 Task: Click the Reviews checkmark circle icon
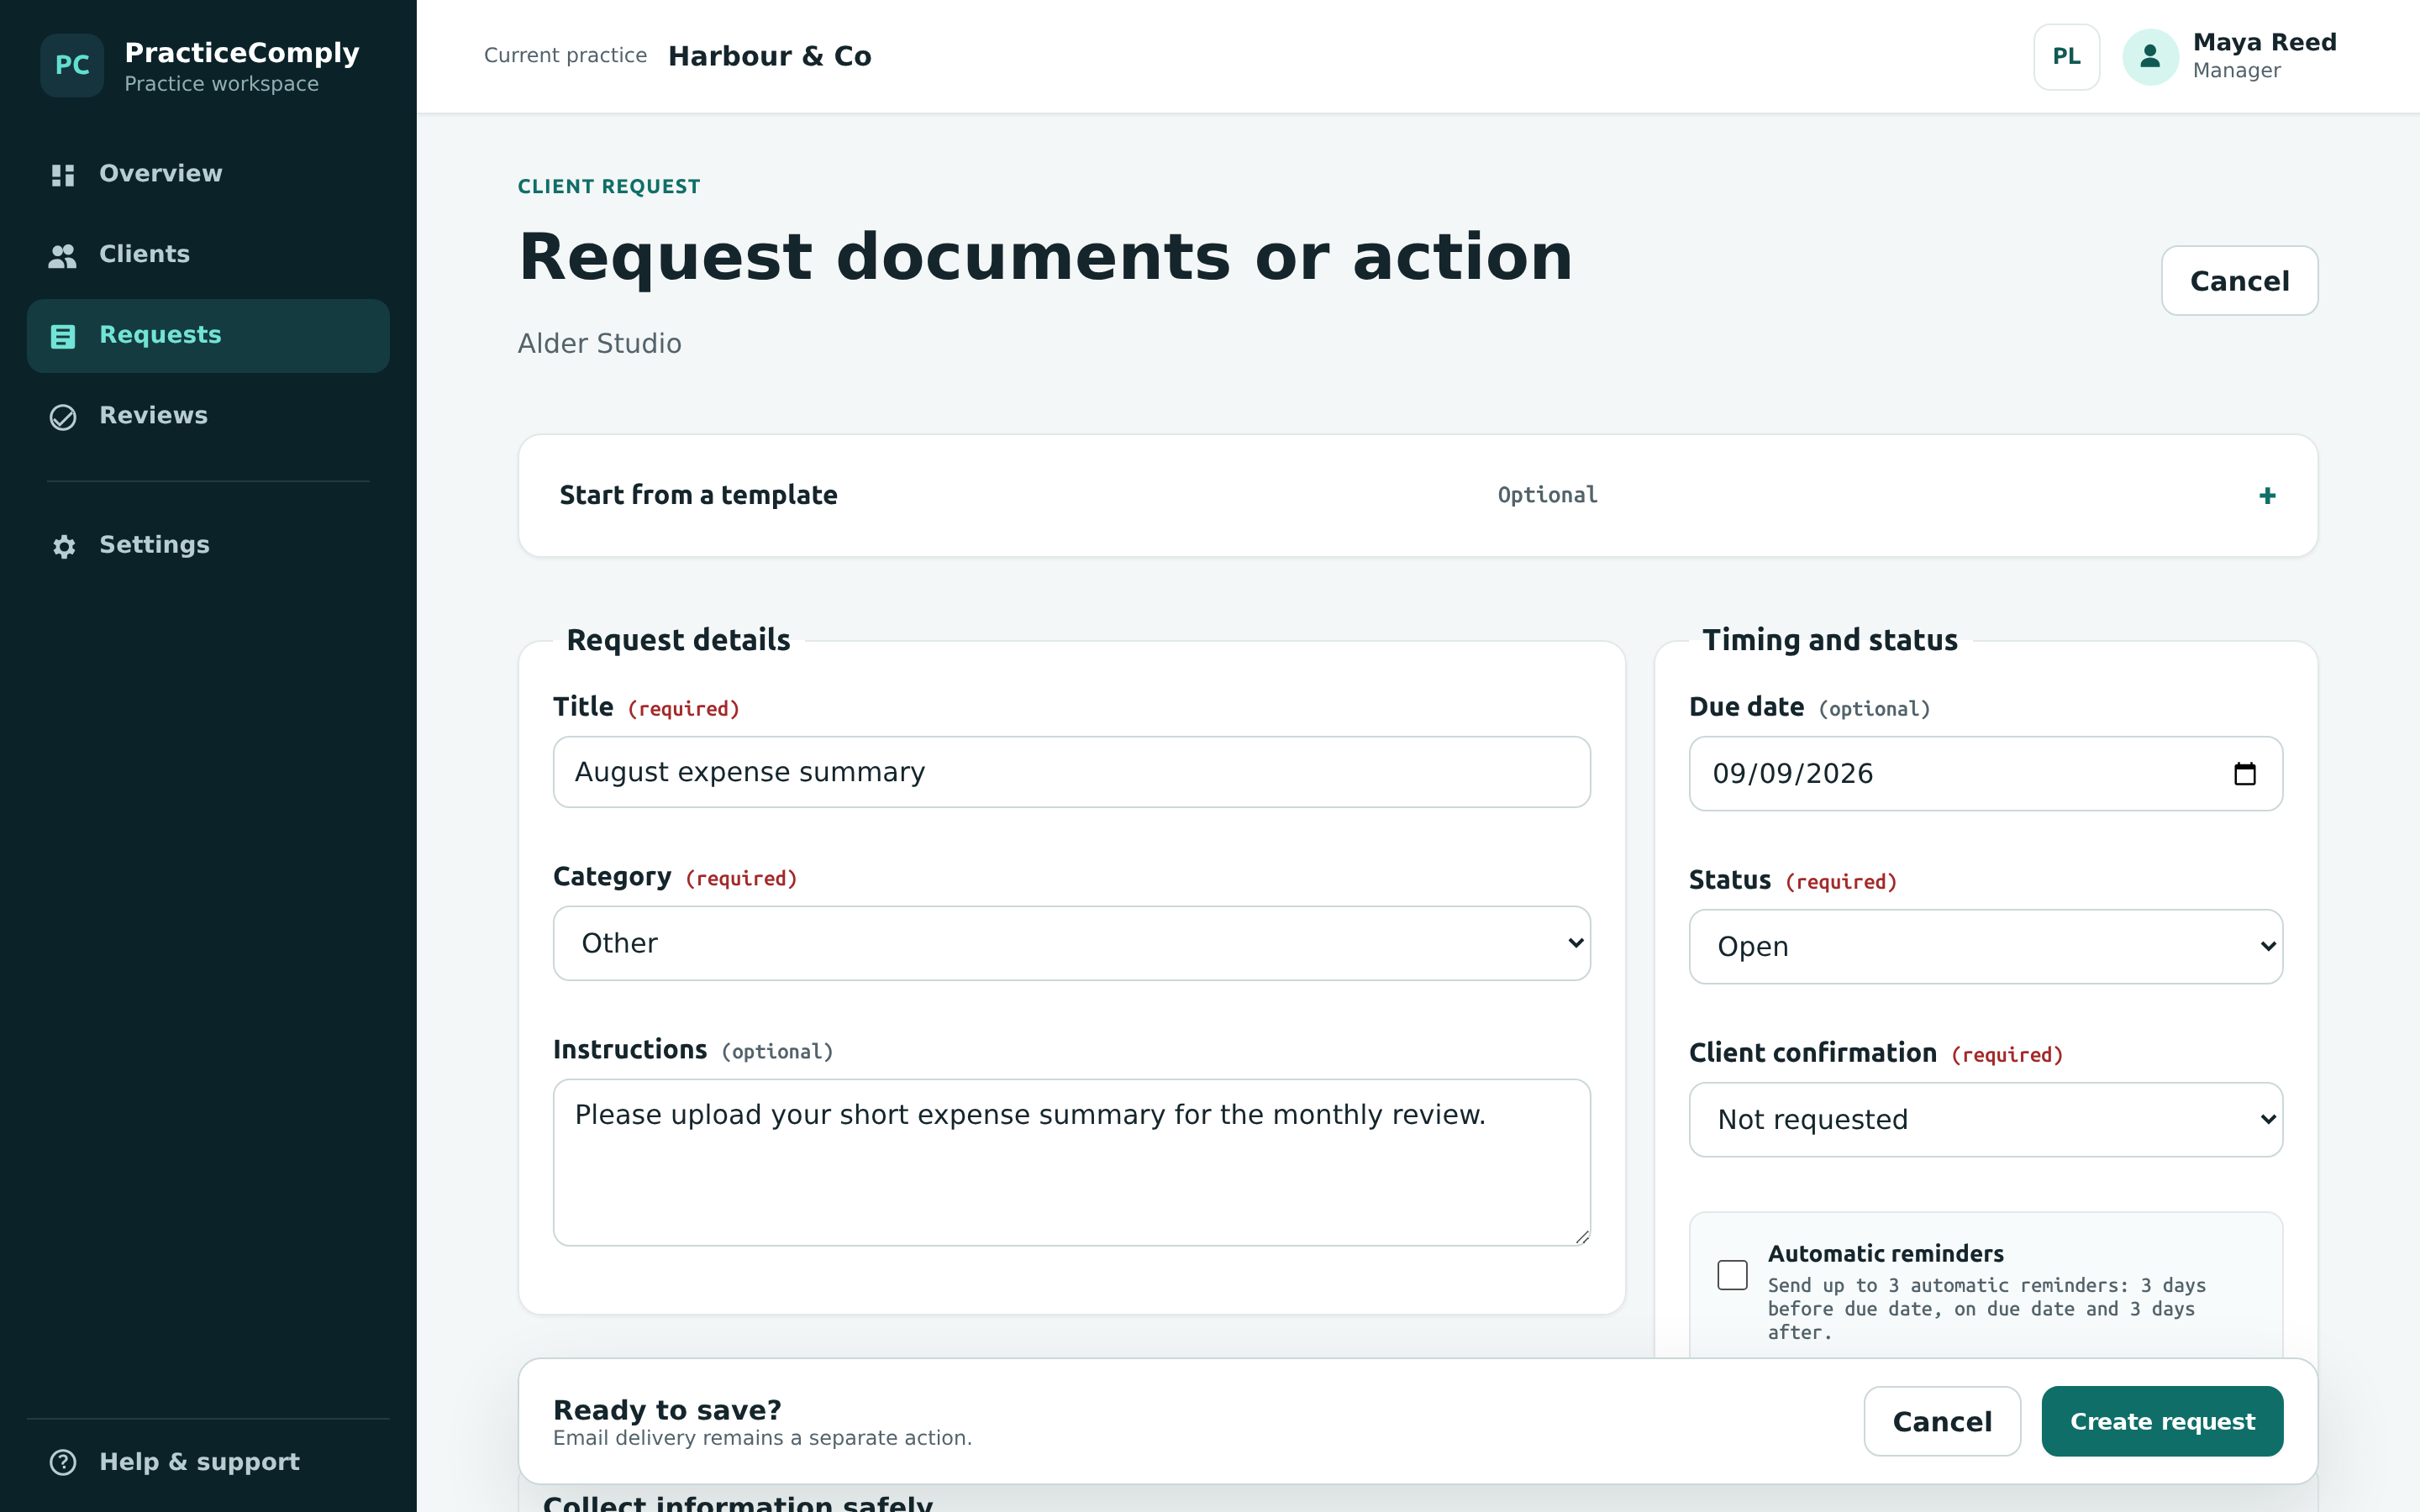[x=63, y=417]
